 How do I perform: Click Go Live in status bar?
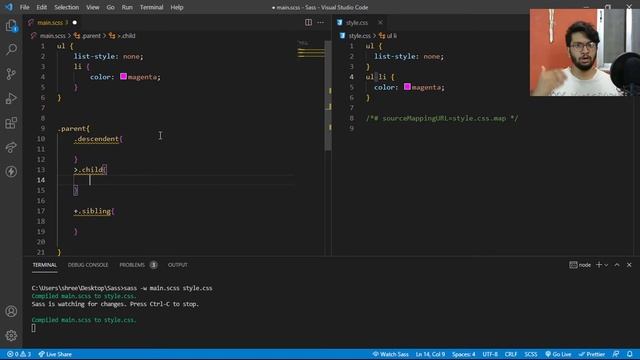click(558, 354)
